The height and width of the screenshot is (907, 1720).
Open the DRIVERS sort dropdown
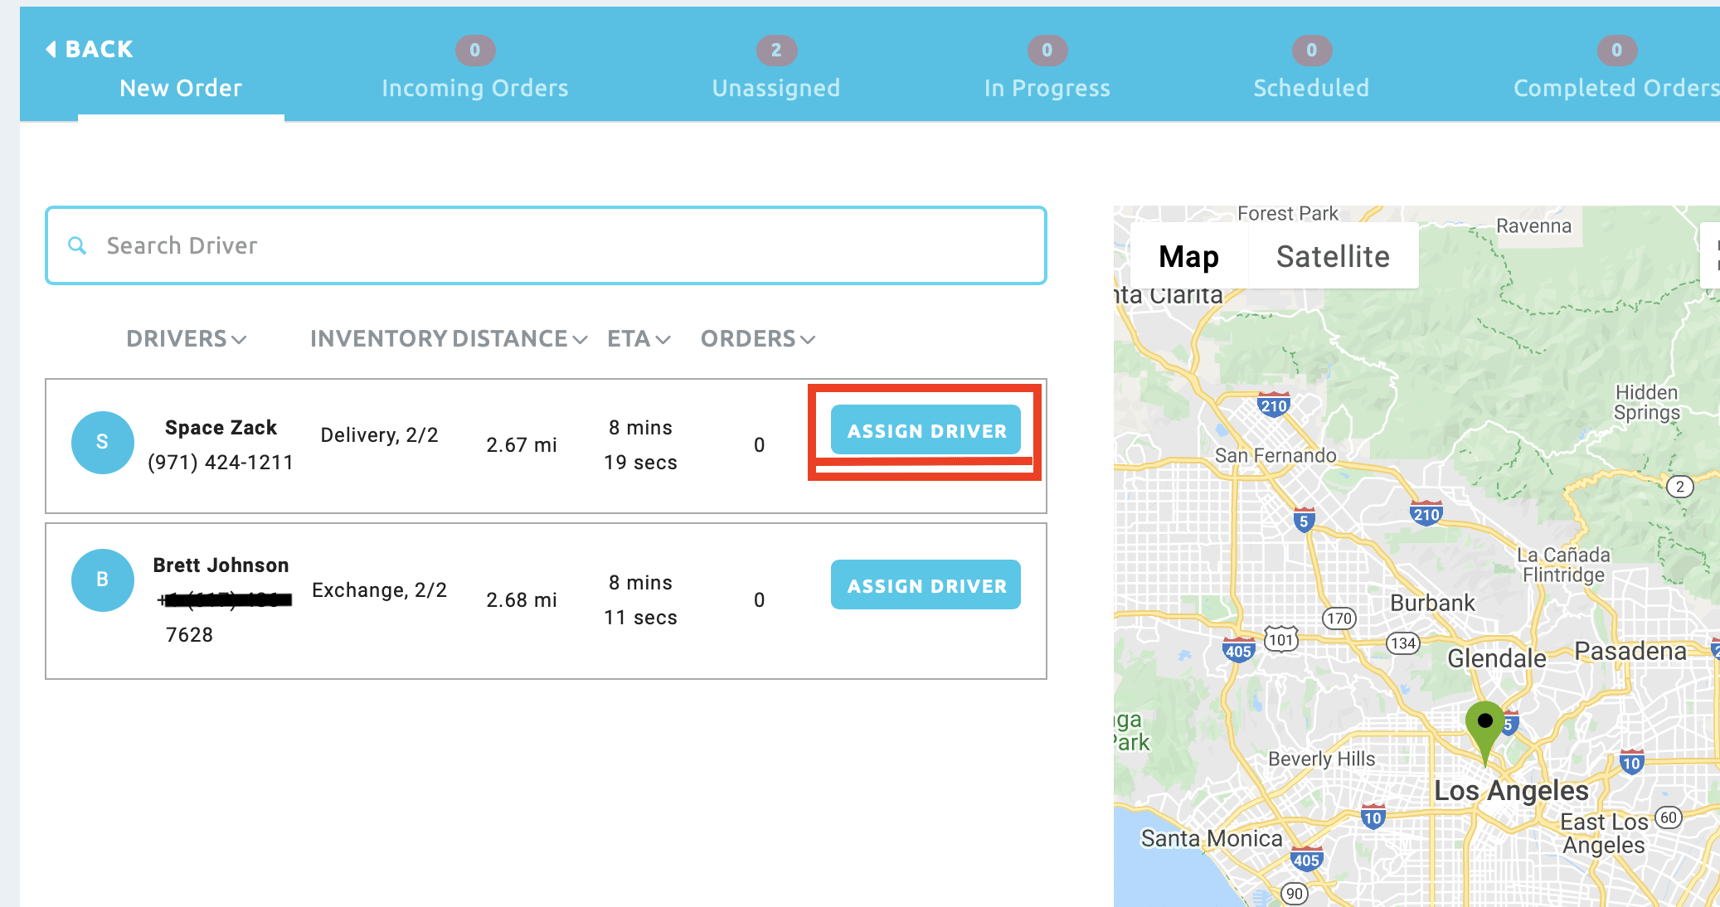click(x=186, y=338)
